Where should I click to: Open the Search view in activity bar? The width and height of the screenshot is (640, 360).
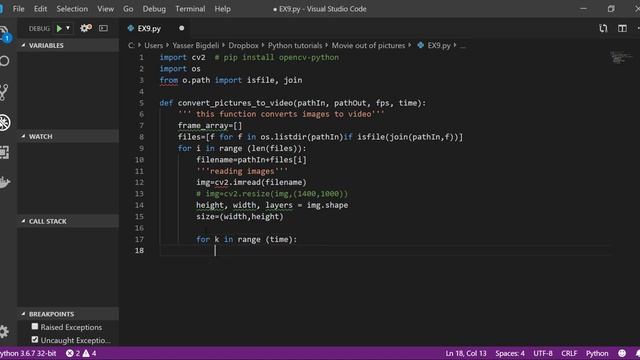[x=4, y=61]
